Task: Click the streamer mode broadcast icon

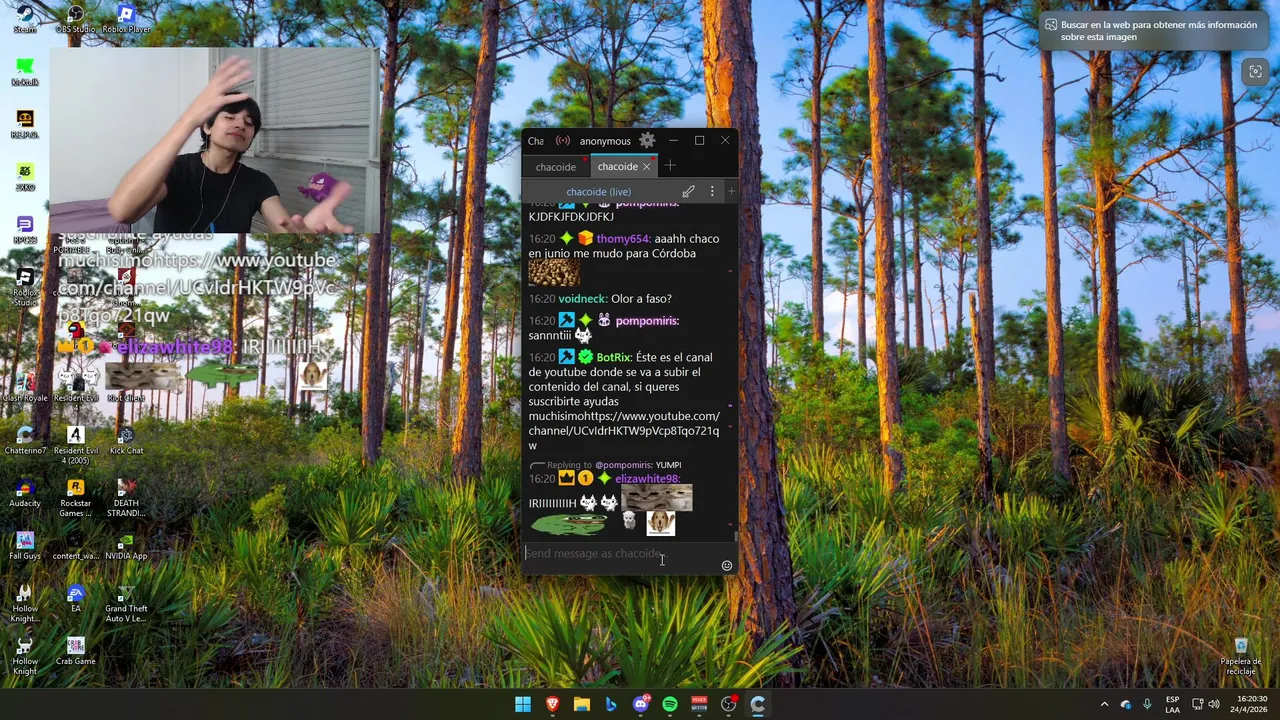Action: pos(563,141)
